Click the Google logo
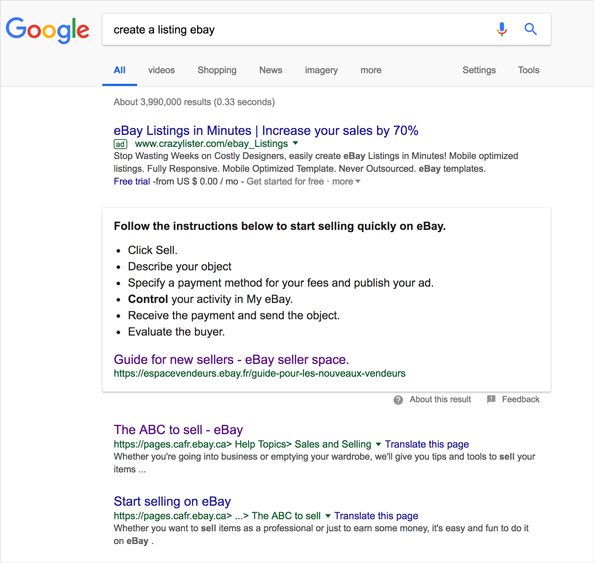 pos(48,30)
